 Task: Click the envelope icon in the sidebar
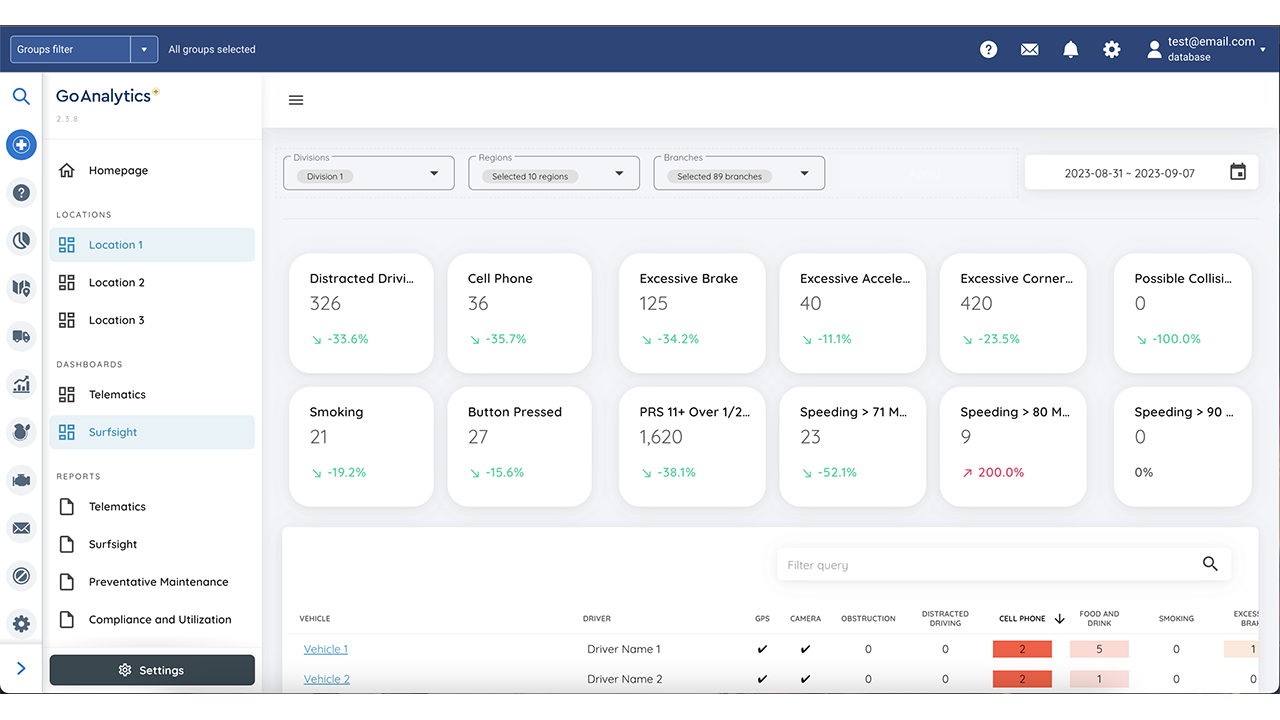pos(21,528)
